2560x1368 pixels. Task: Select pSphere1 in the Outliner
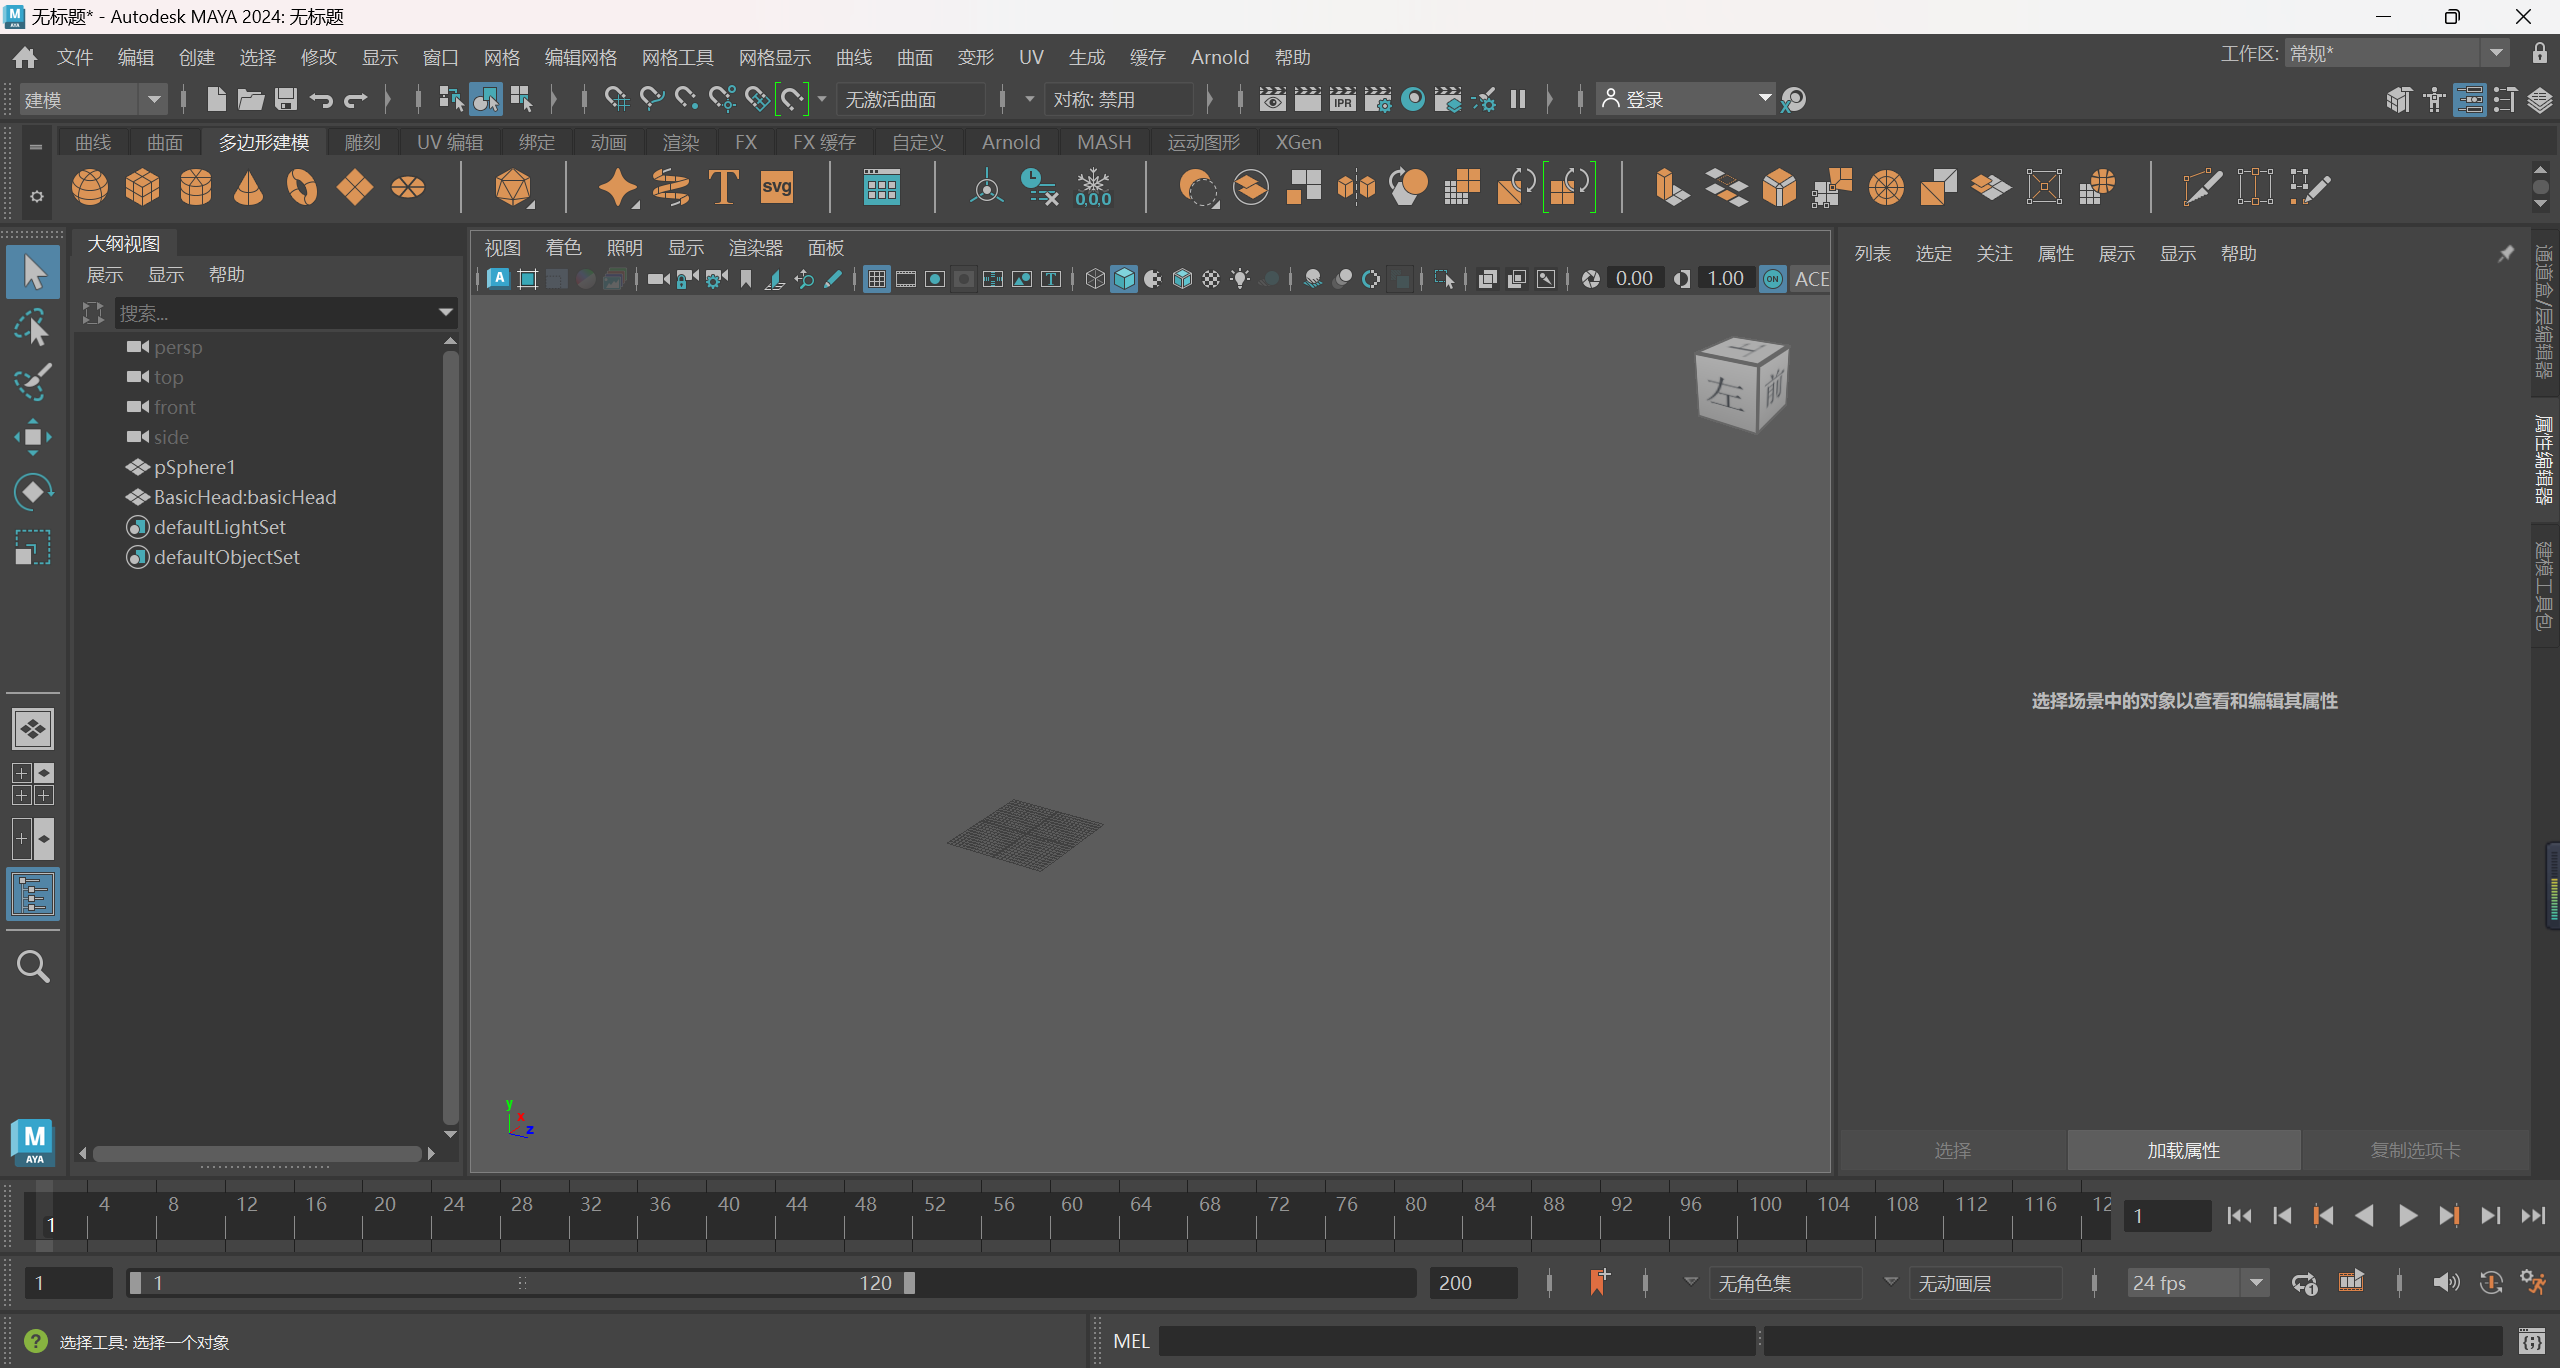(194, 467)
